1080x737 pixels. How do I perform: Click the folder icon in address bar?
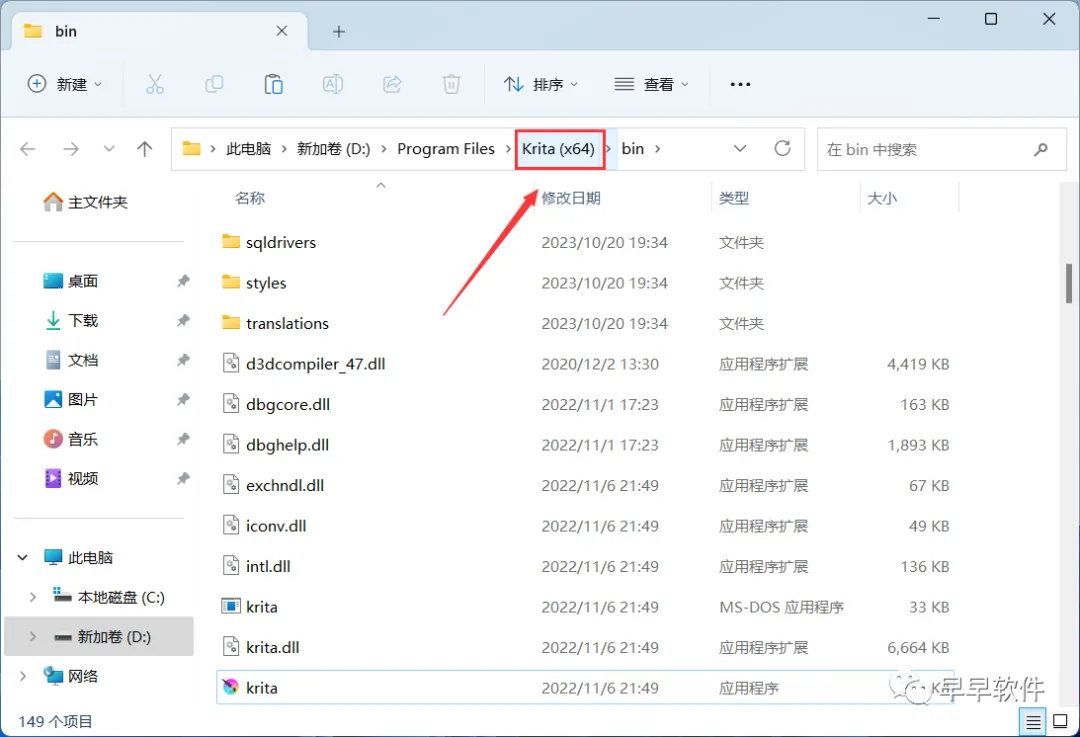[x=191, y=148]
